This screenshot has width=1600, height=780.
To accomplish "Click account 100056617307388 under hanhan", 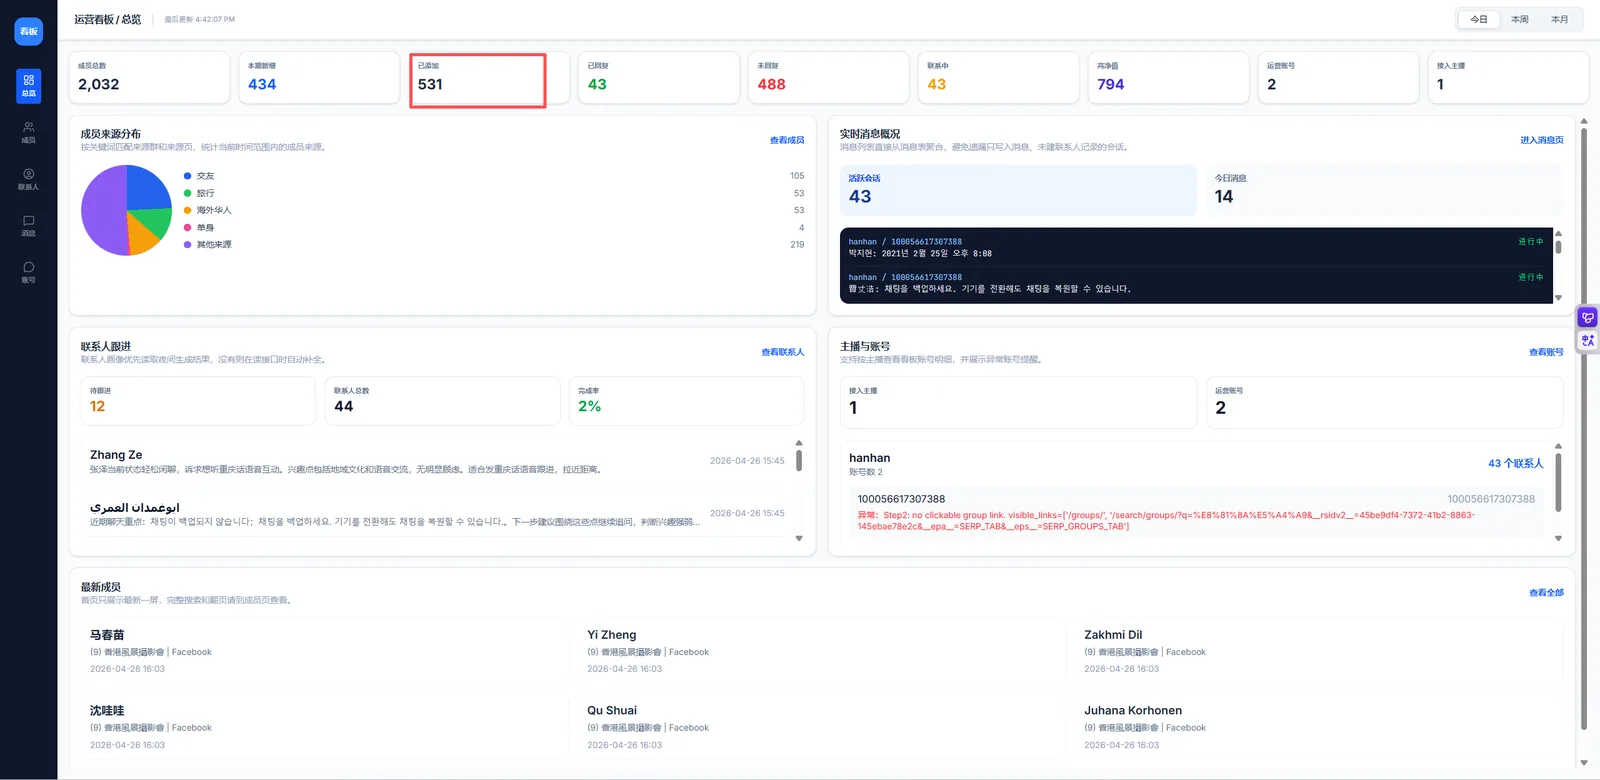I will point(1196,512).
